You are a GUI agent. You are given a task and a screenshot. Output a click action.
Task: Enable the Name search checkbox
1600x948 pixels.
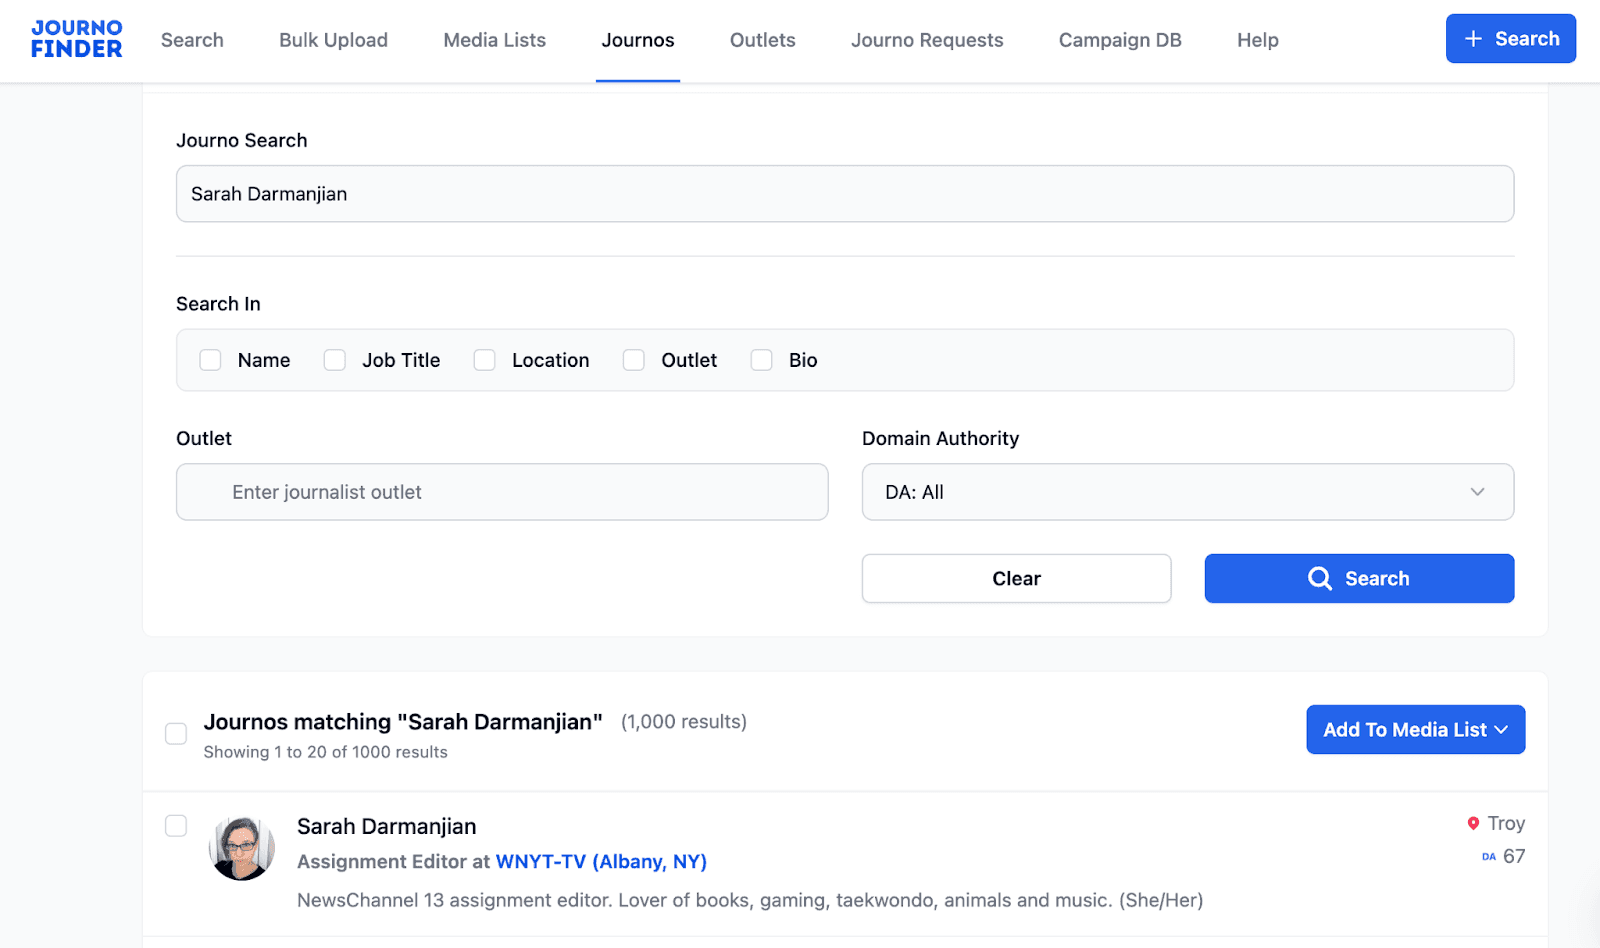coord(210,360)
